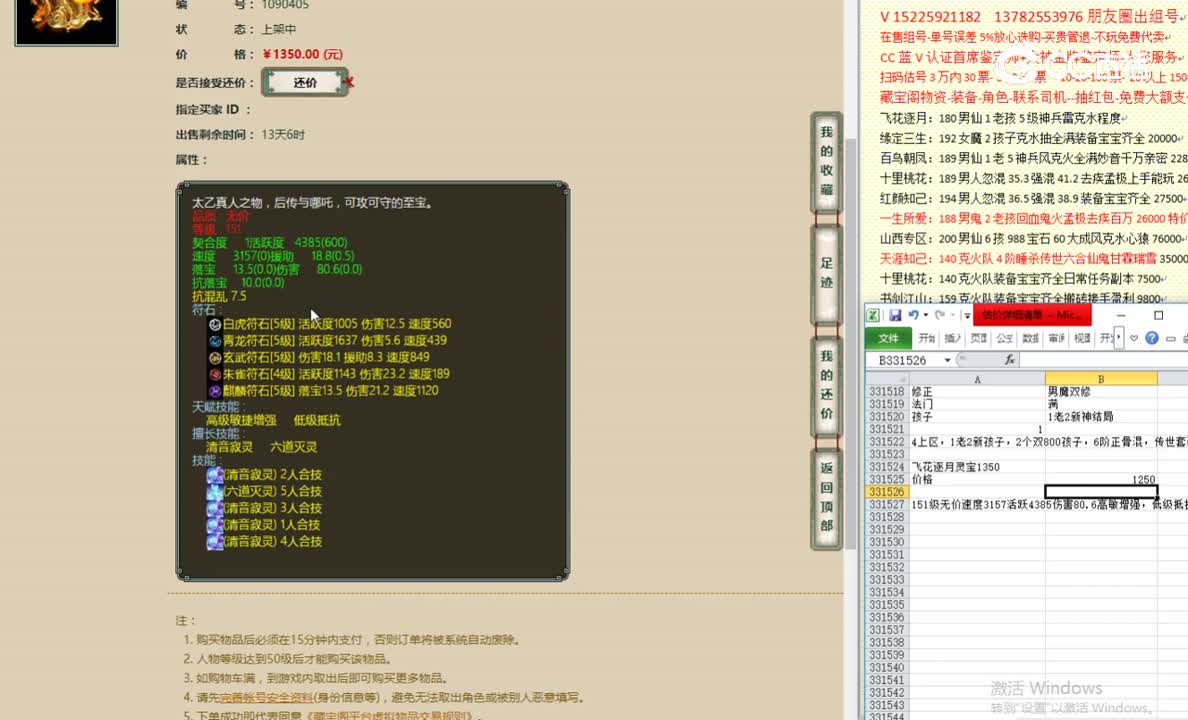Switch to the 公式 Formulas ribbon tab

1005,338
